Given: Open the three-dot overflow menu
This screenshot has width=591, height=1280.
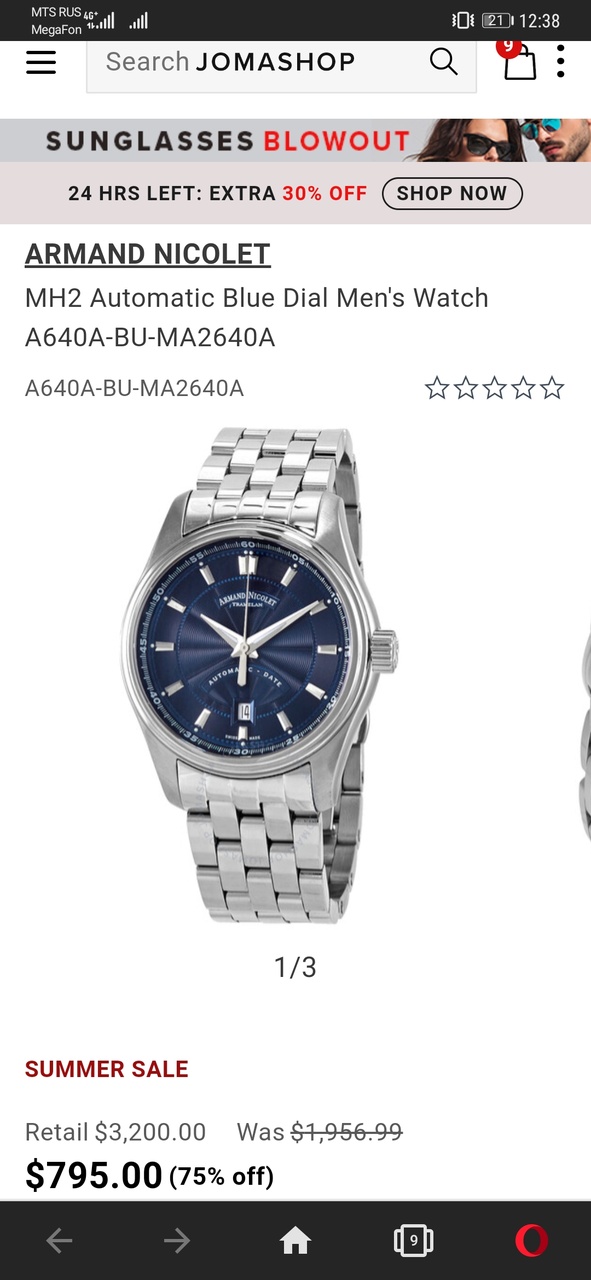Looking at the screenshot, I should 561,62.
